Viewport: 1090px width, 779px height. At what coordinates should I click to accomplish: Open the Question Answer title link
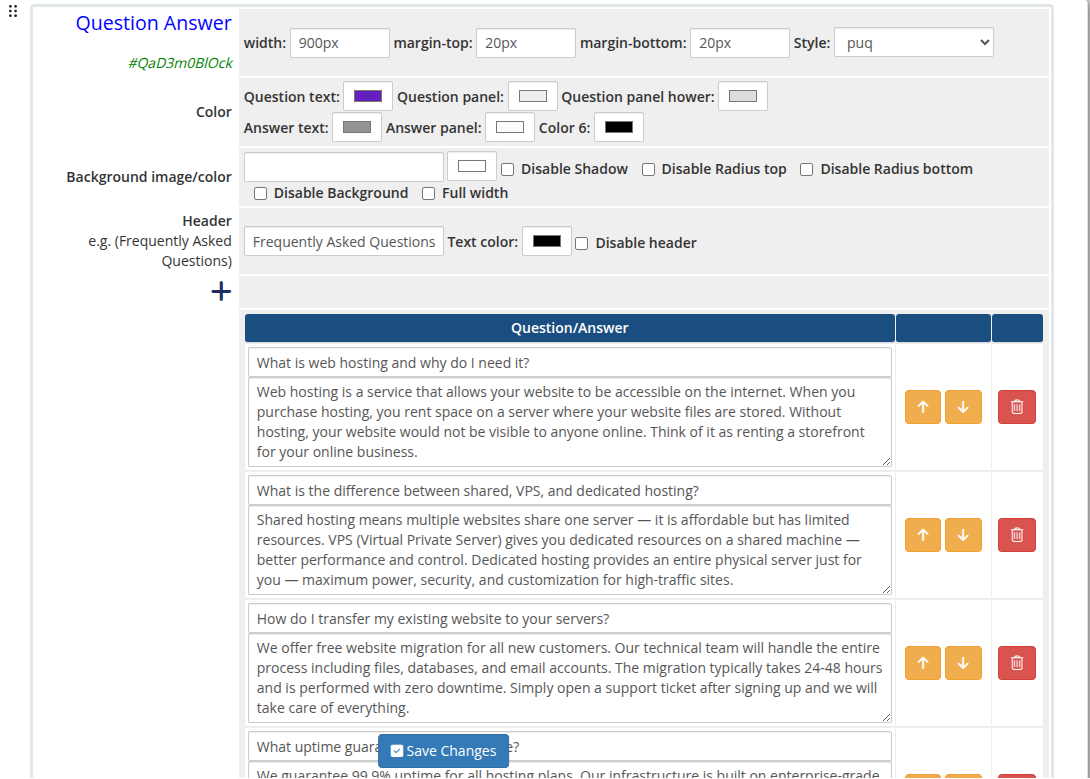click(x=154, y=23)
